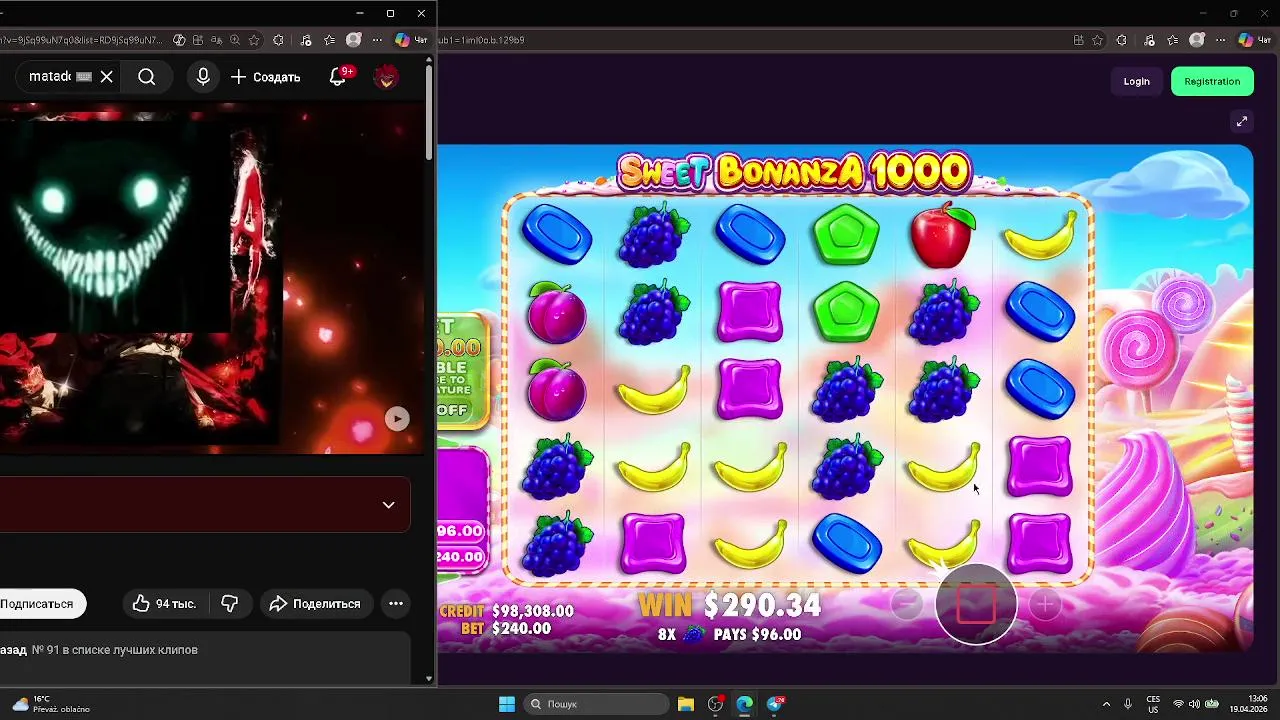Open right window favorites list icon
This screenshot has height=720, width=1280.
point(1172,40)
